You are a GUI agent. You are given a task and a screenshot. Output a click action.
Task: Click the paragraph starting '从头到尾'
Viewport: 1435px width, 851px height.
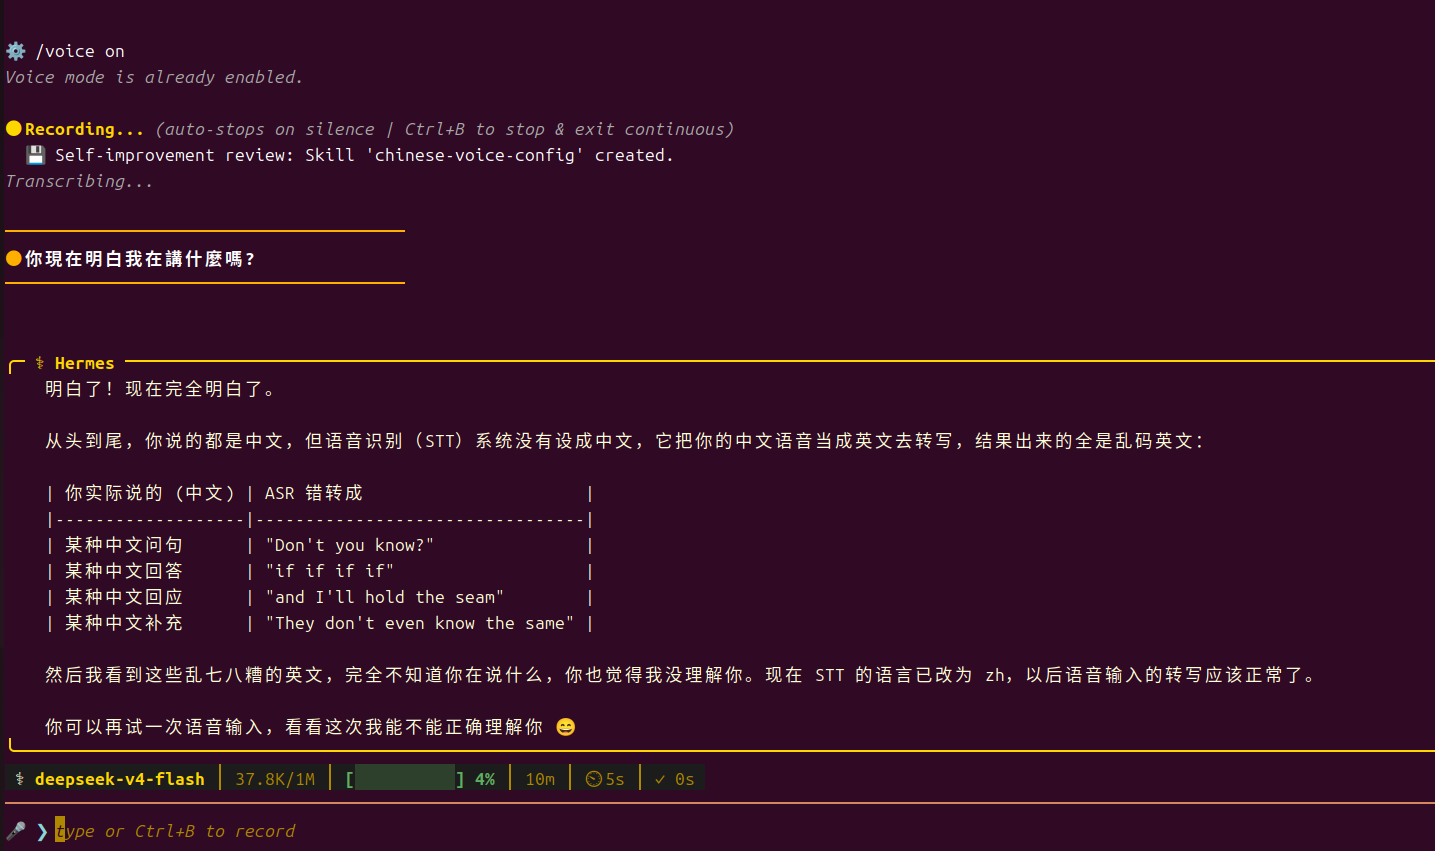[625, 441]
